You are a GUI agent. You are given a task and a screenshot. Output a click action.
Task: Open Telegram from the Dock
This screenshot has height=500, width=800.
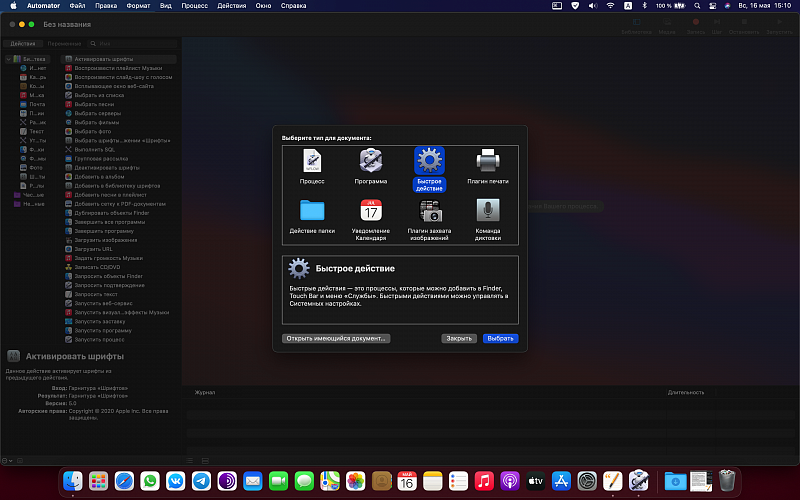[x=199, y=481]
